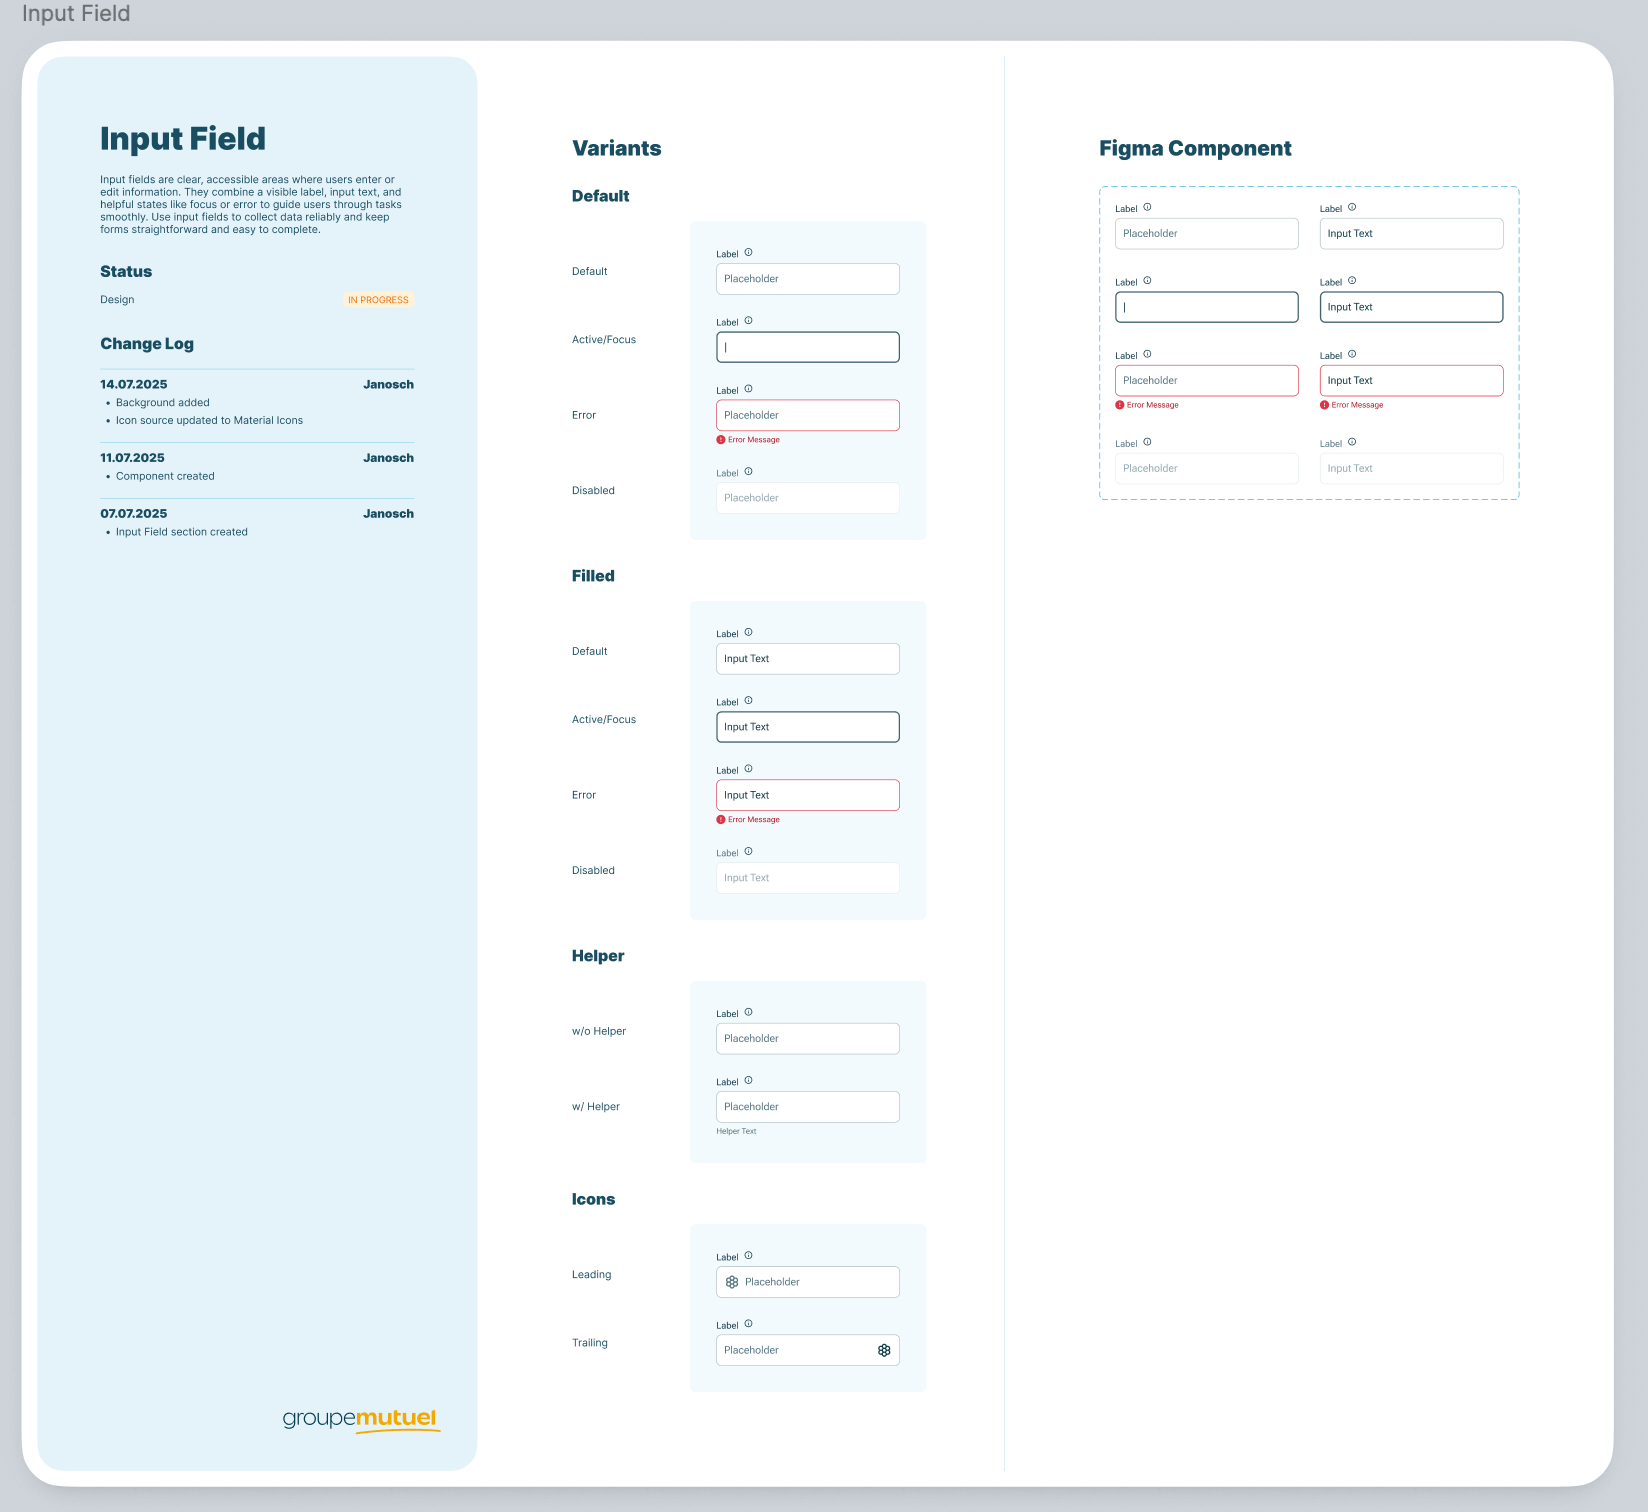Click the groupemutuel logo
The width and height of the screenshot is (1648, 1512).
point(361,1419)
